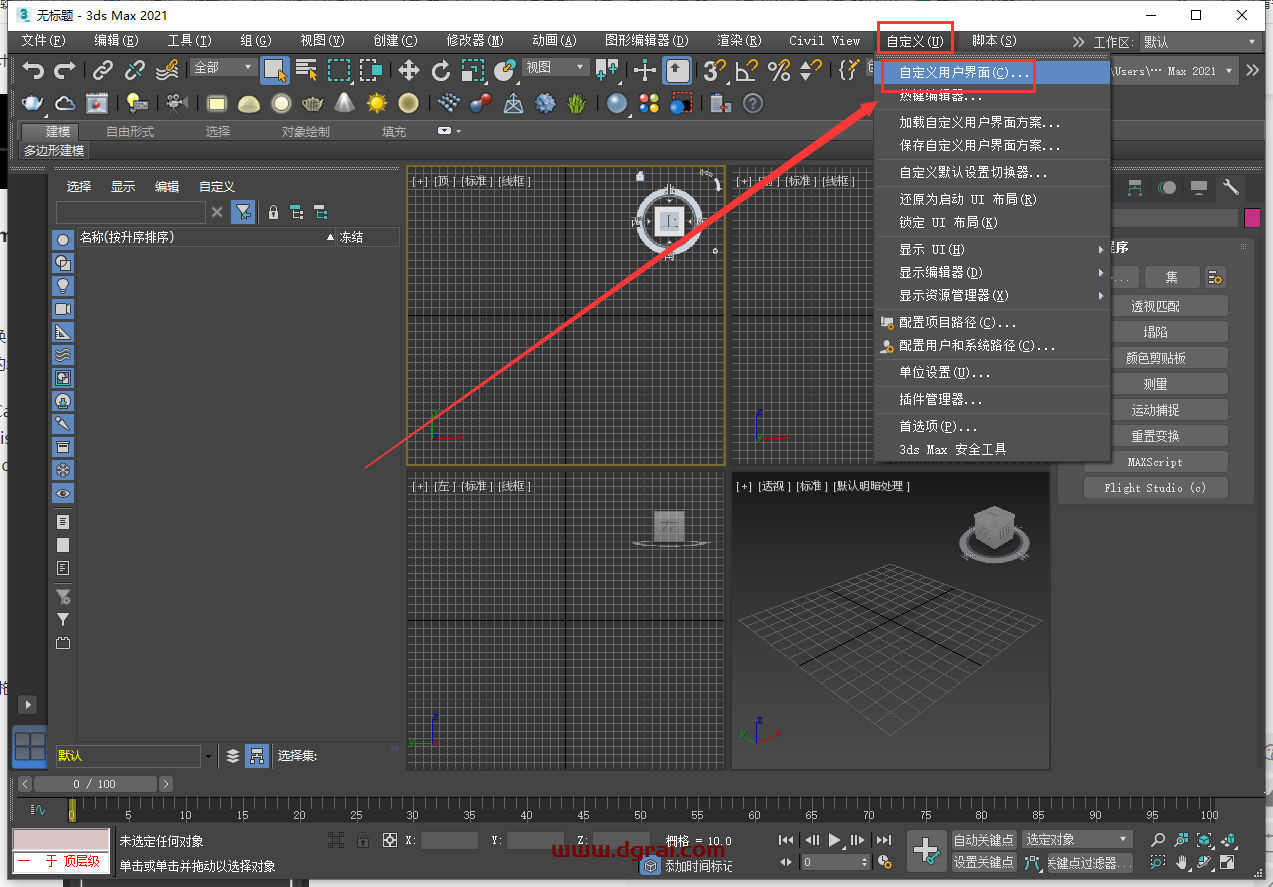Activate the Select and Rotate tool

[442, 71]
